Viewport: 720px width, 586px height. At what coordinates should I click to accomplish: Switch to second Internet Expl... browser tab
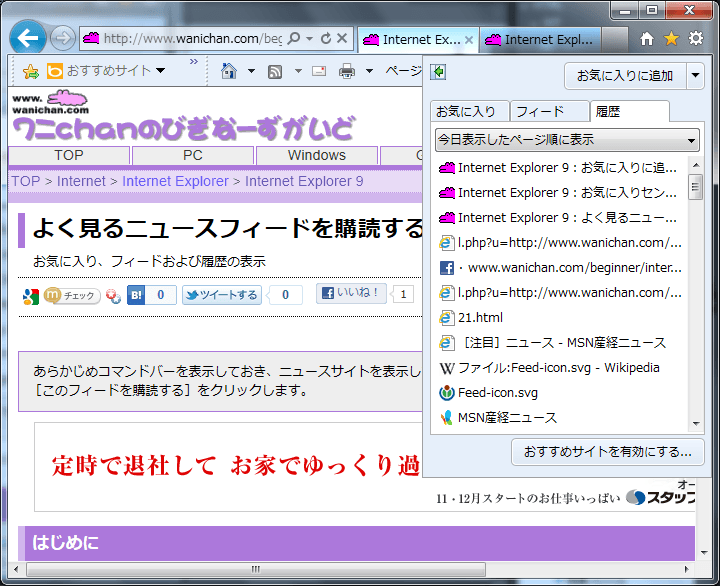[540, 40]
